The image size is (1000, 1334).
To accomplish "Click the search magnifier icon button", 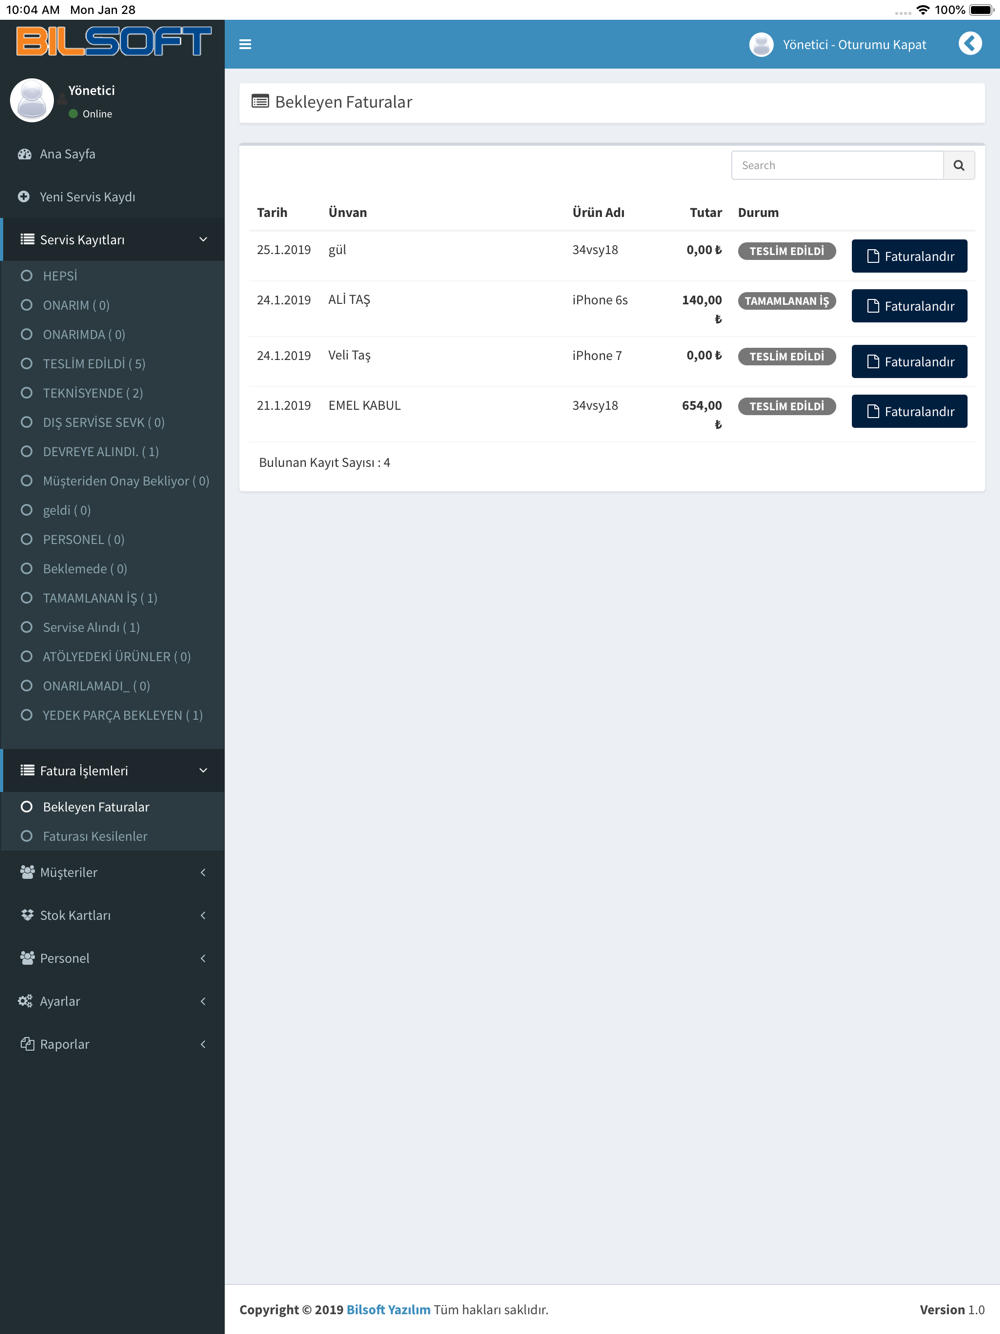I will pyautogui.click(x=959, y=165).
